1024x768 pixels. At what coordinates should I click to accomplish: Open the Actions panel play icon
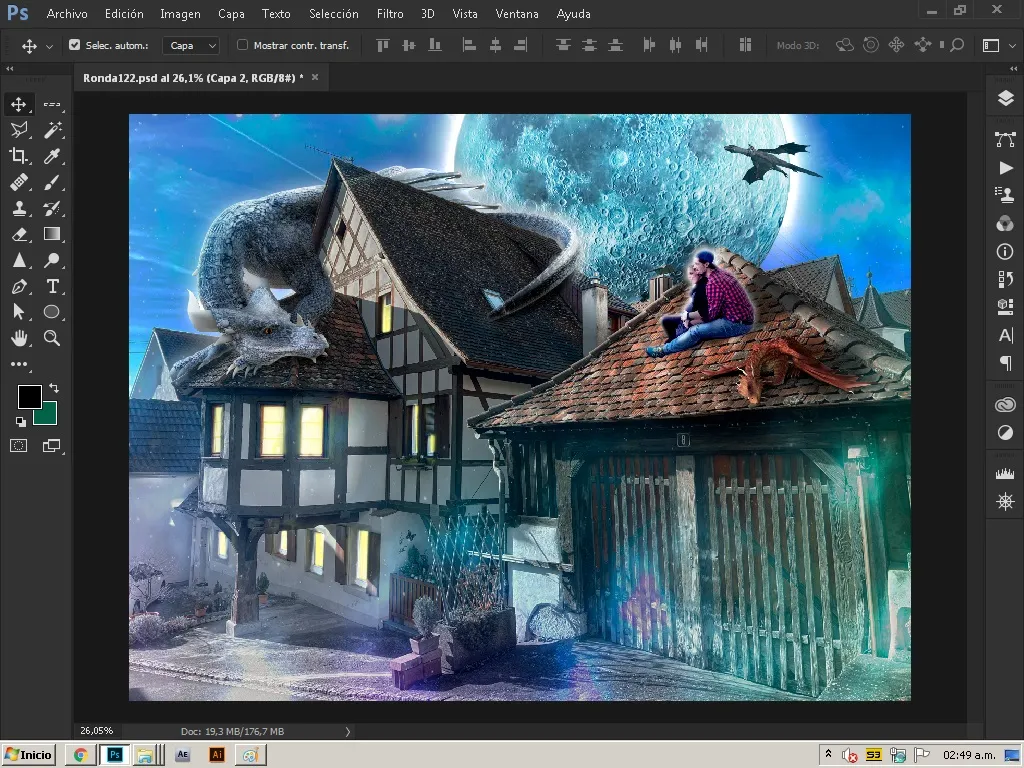coord(1005,168)
